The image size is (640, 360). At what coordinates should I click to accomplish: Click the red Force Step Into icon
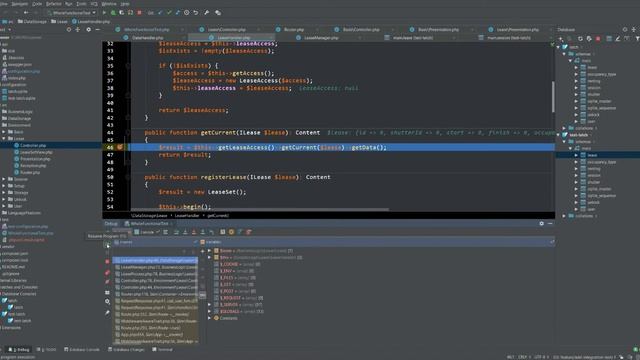click(x=194, y=232)
